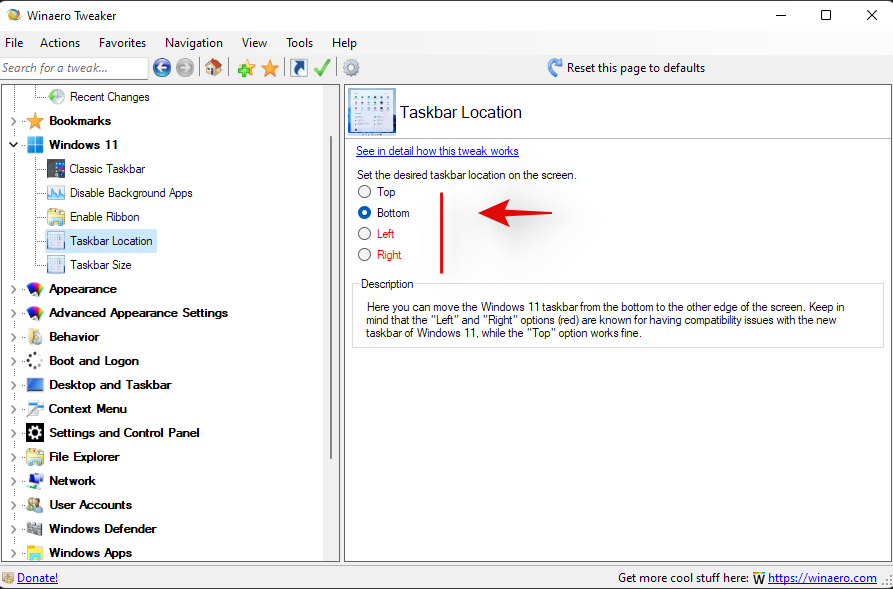Expand the Context Menu category
Image resolution: width=893 pixels, height=589 pixels.
tap(14, 409)
